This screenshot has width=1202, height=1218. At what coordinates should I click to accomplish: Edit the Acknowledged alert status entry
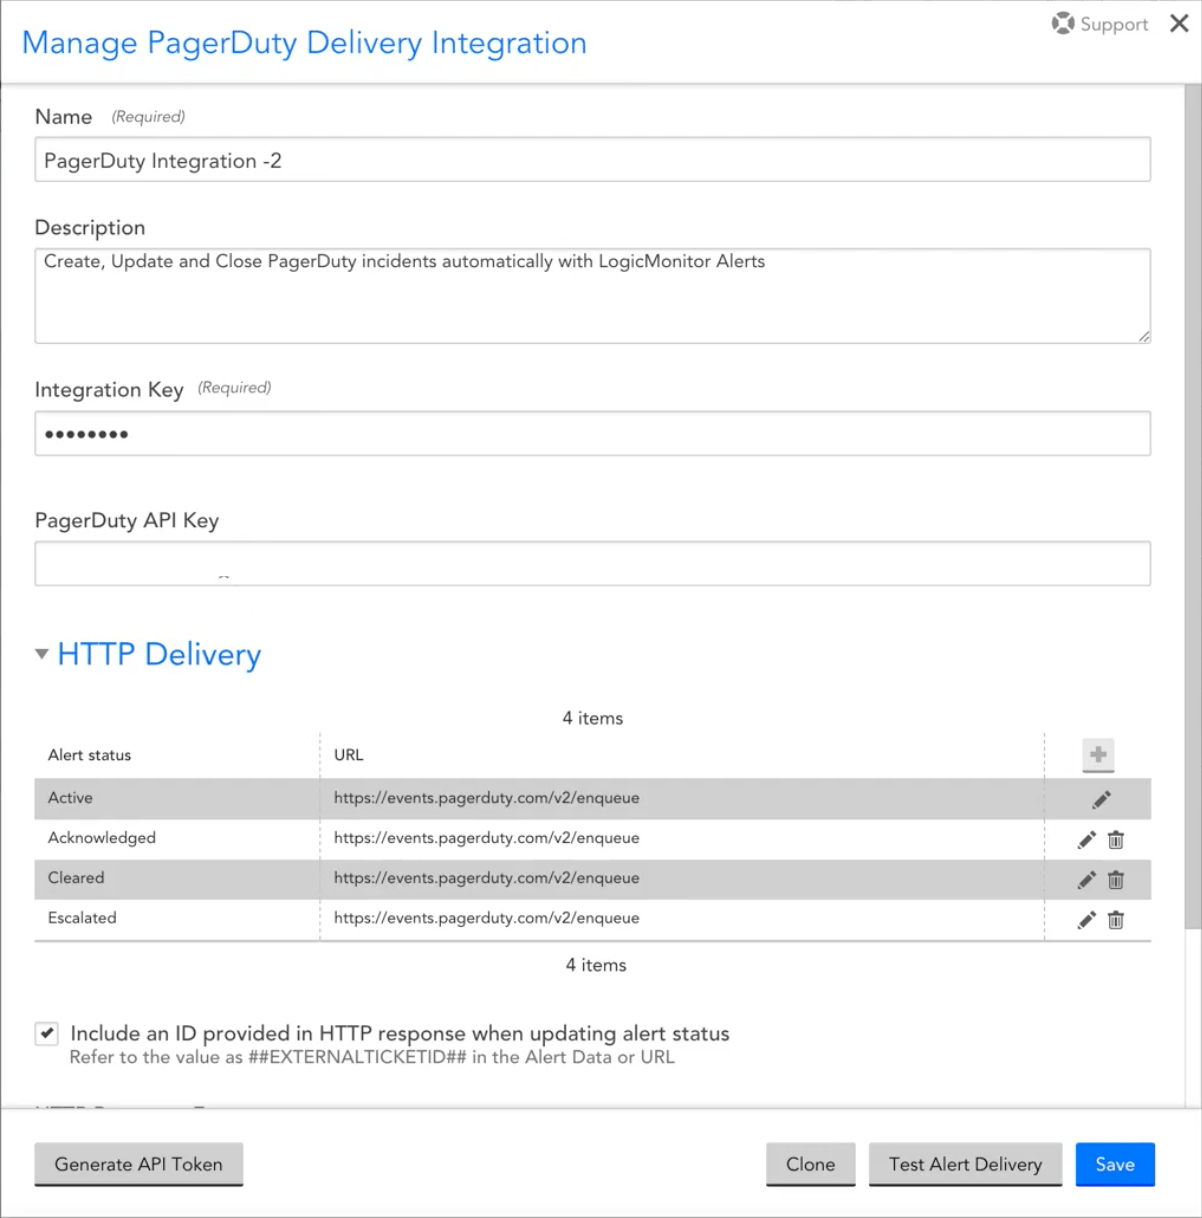point(1087,840)
